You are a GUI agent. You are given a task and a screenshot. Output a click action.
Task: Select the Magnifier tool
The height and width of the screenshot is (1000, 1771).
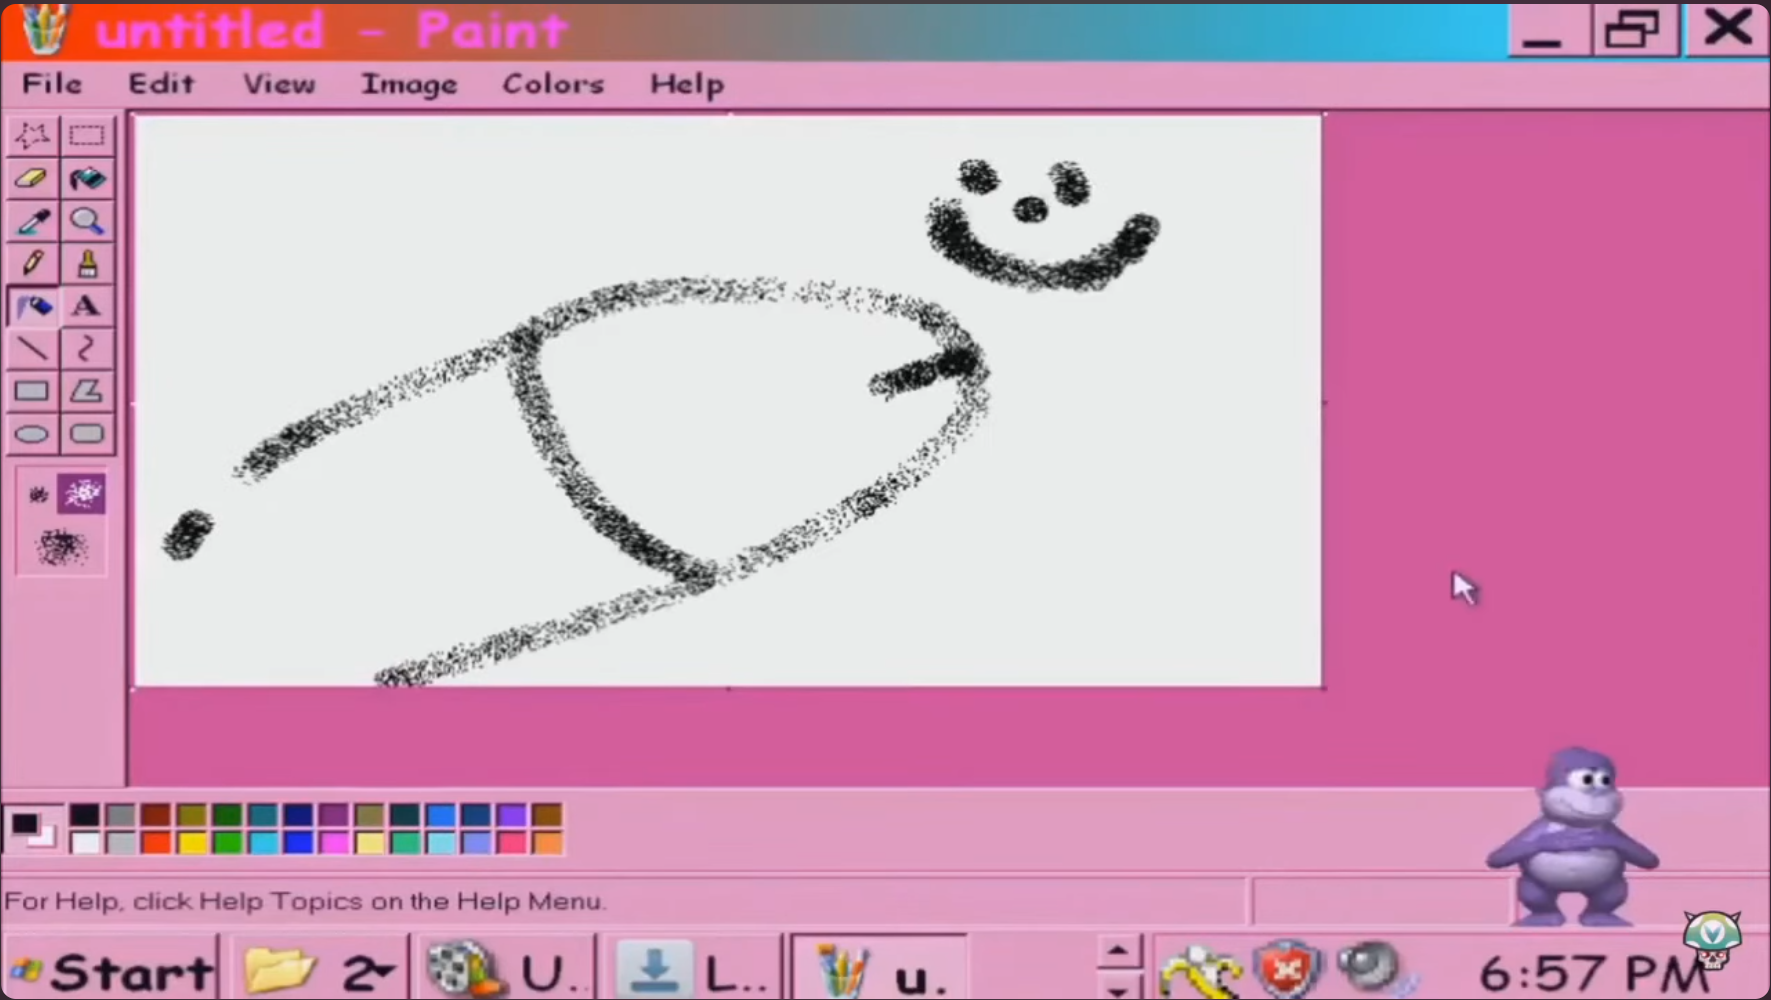87,221
